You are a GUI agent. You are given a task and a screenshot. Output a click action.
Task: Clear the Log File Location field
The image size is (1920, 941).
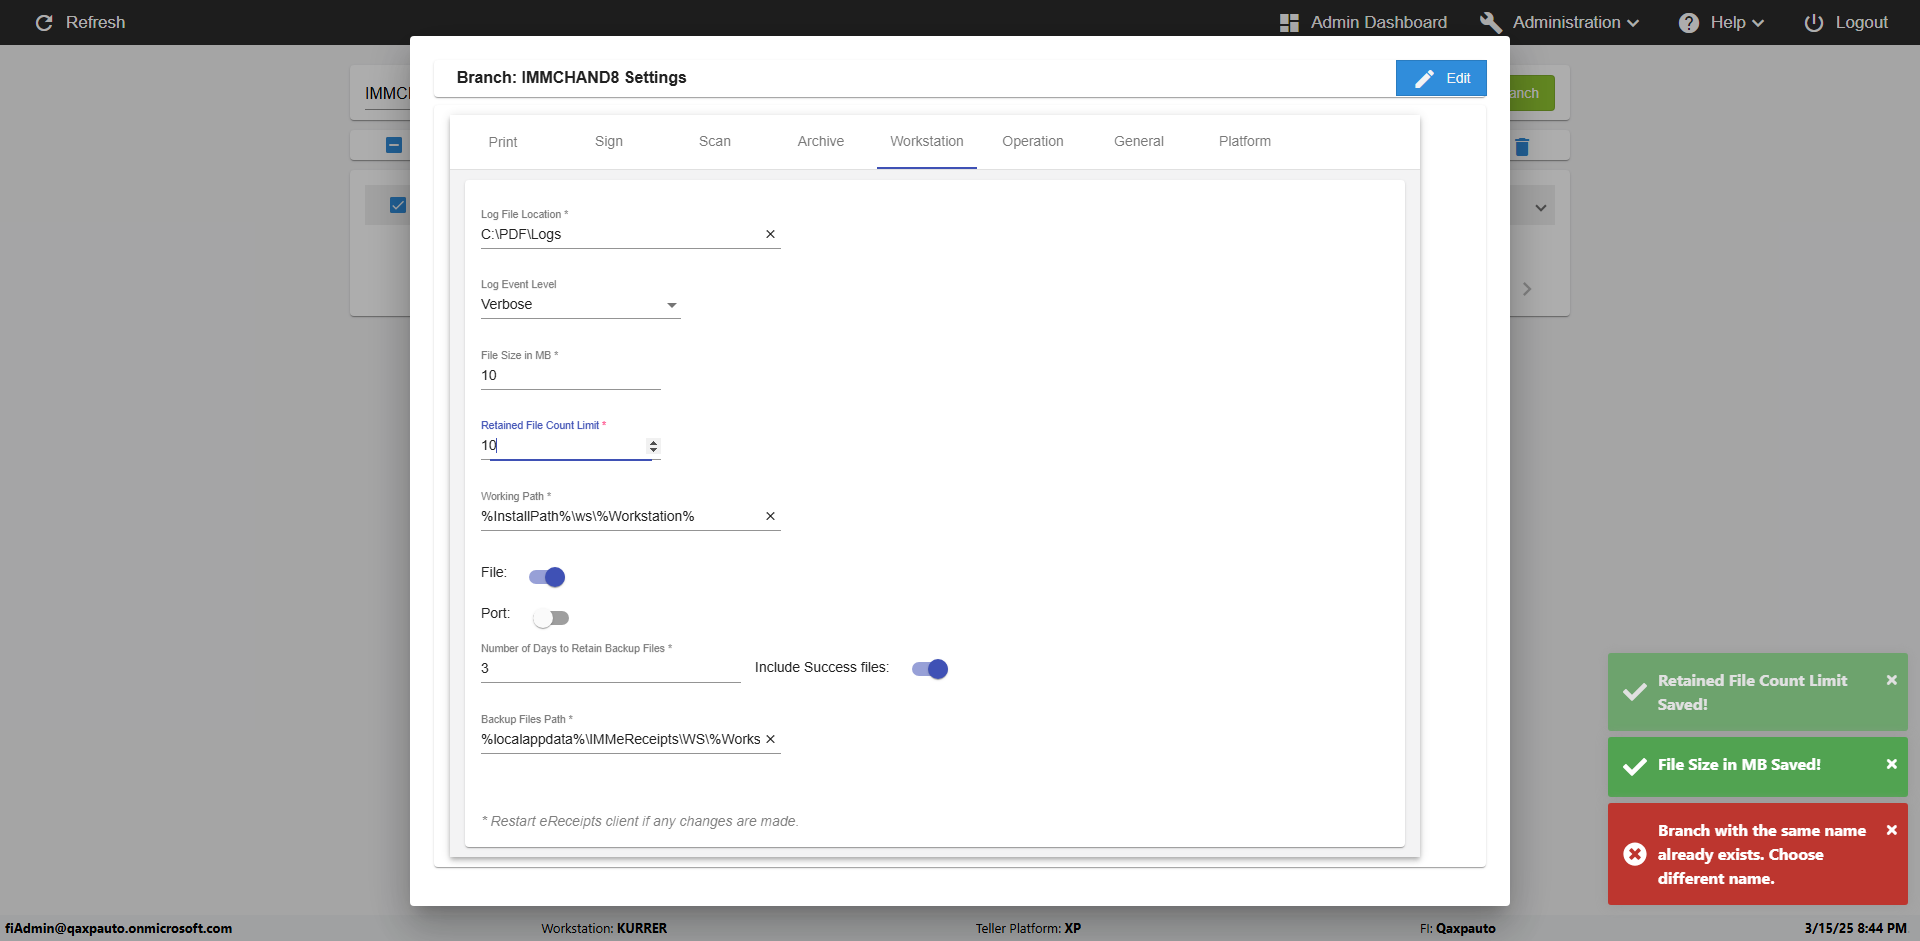pos(770,234)
